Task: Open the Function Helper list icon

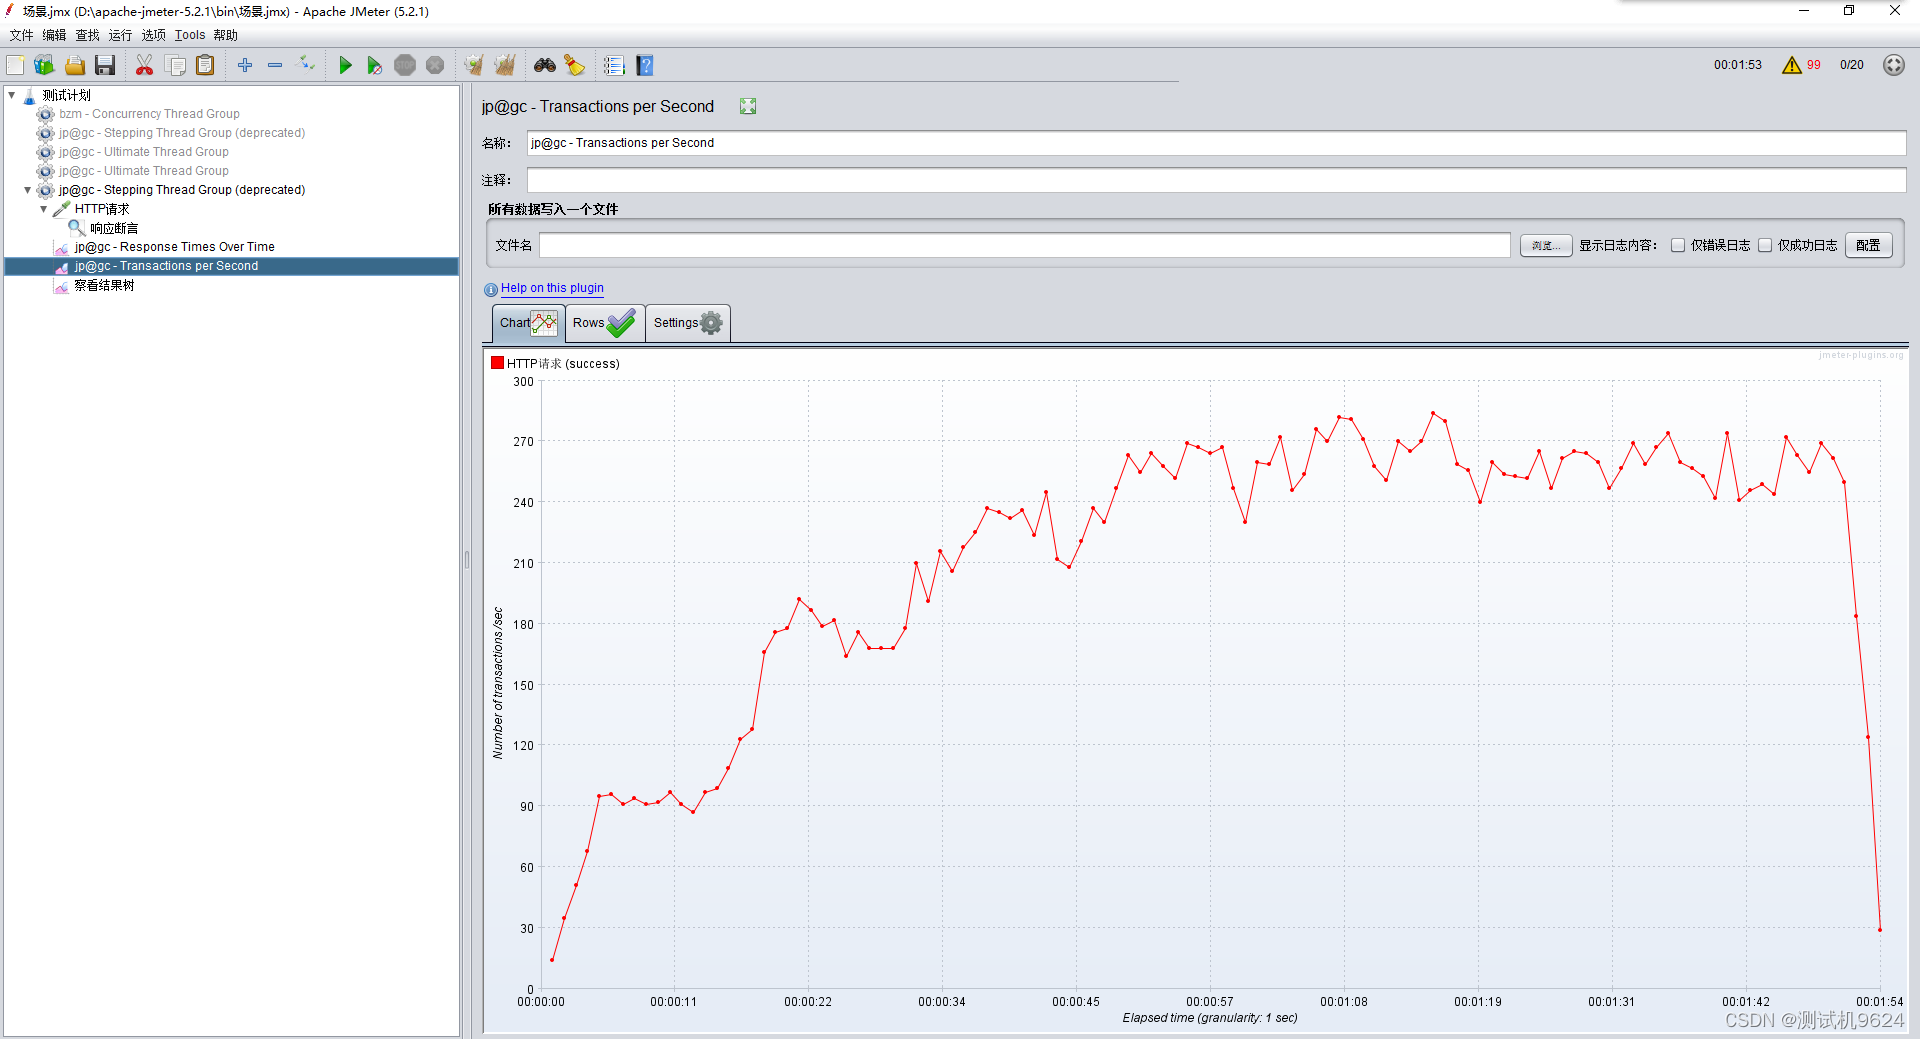Action: click(614, 65)
